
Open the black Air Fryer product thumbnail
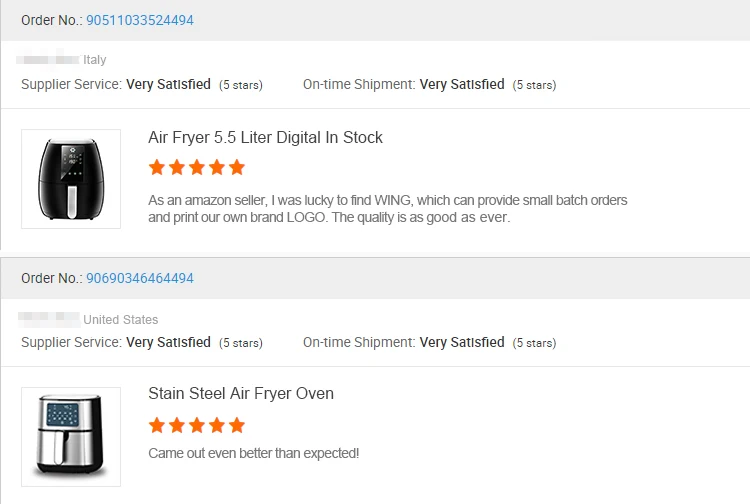pyautogui.click(x=71, y=179)
